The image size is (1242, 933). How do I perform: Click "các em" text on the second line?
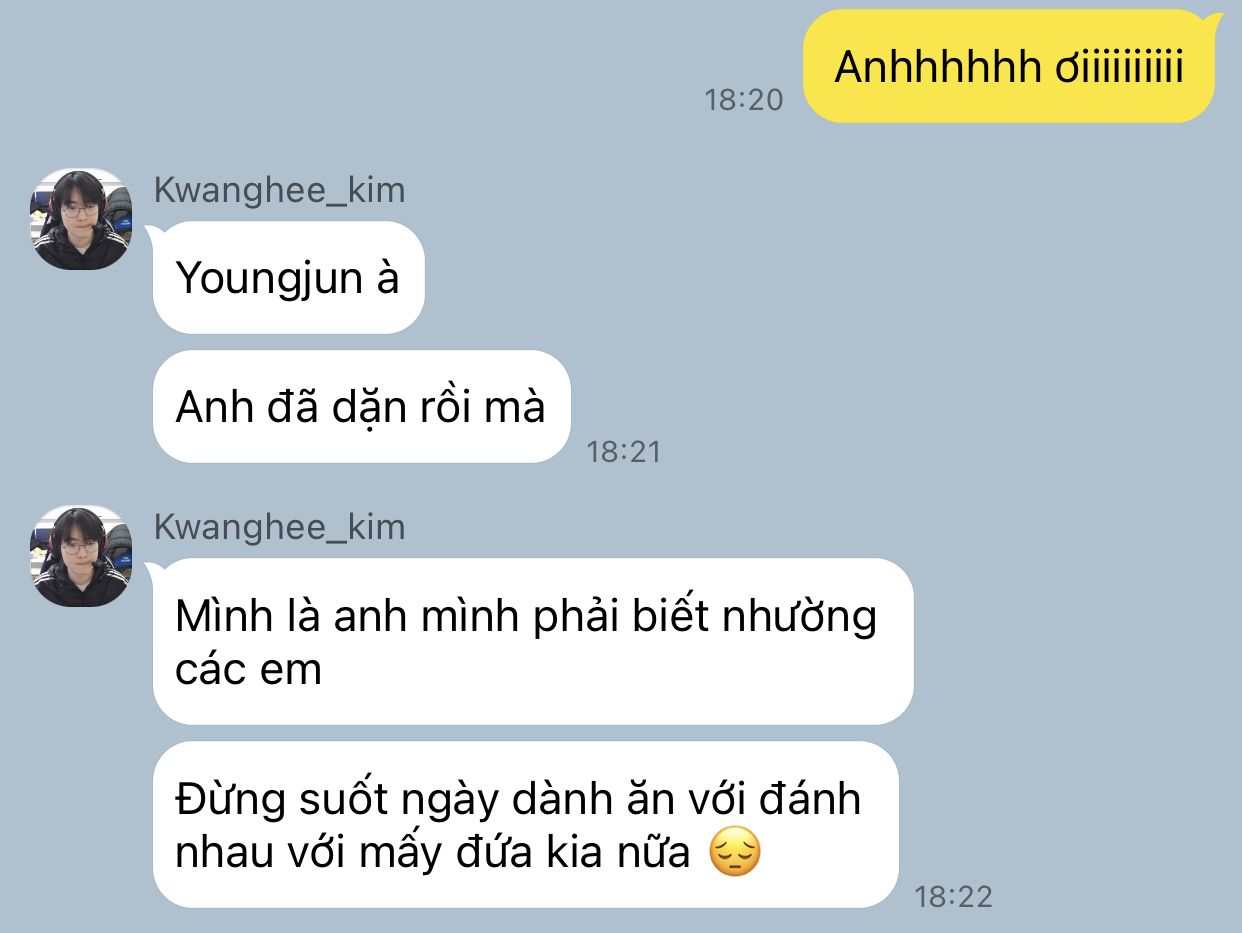tap(249, 670)
